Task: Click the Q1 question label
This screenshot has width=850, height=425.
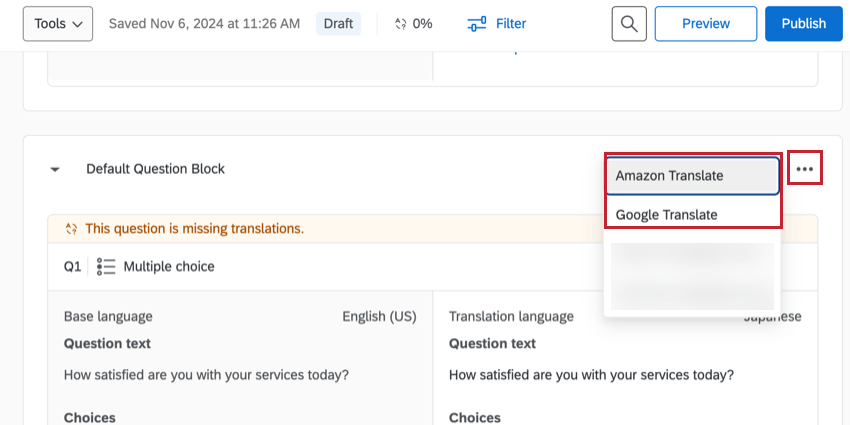Action: pyautogui.click(x=72, y=267)
